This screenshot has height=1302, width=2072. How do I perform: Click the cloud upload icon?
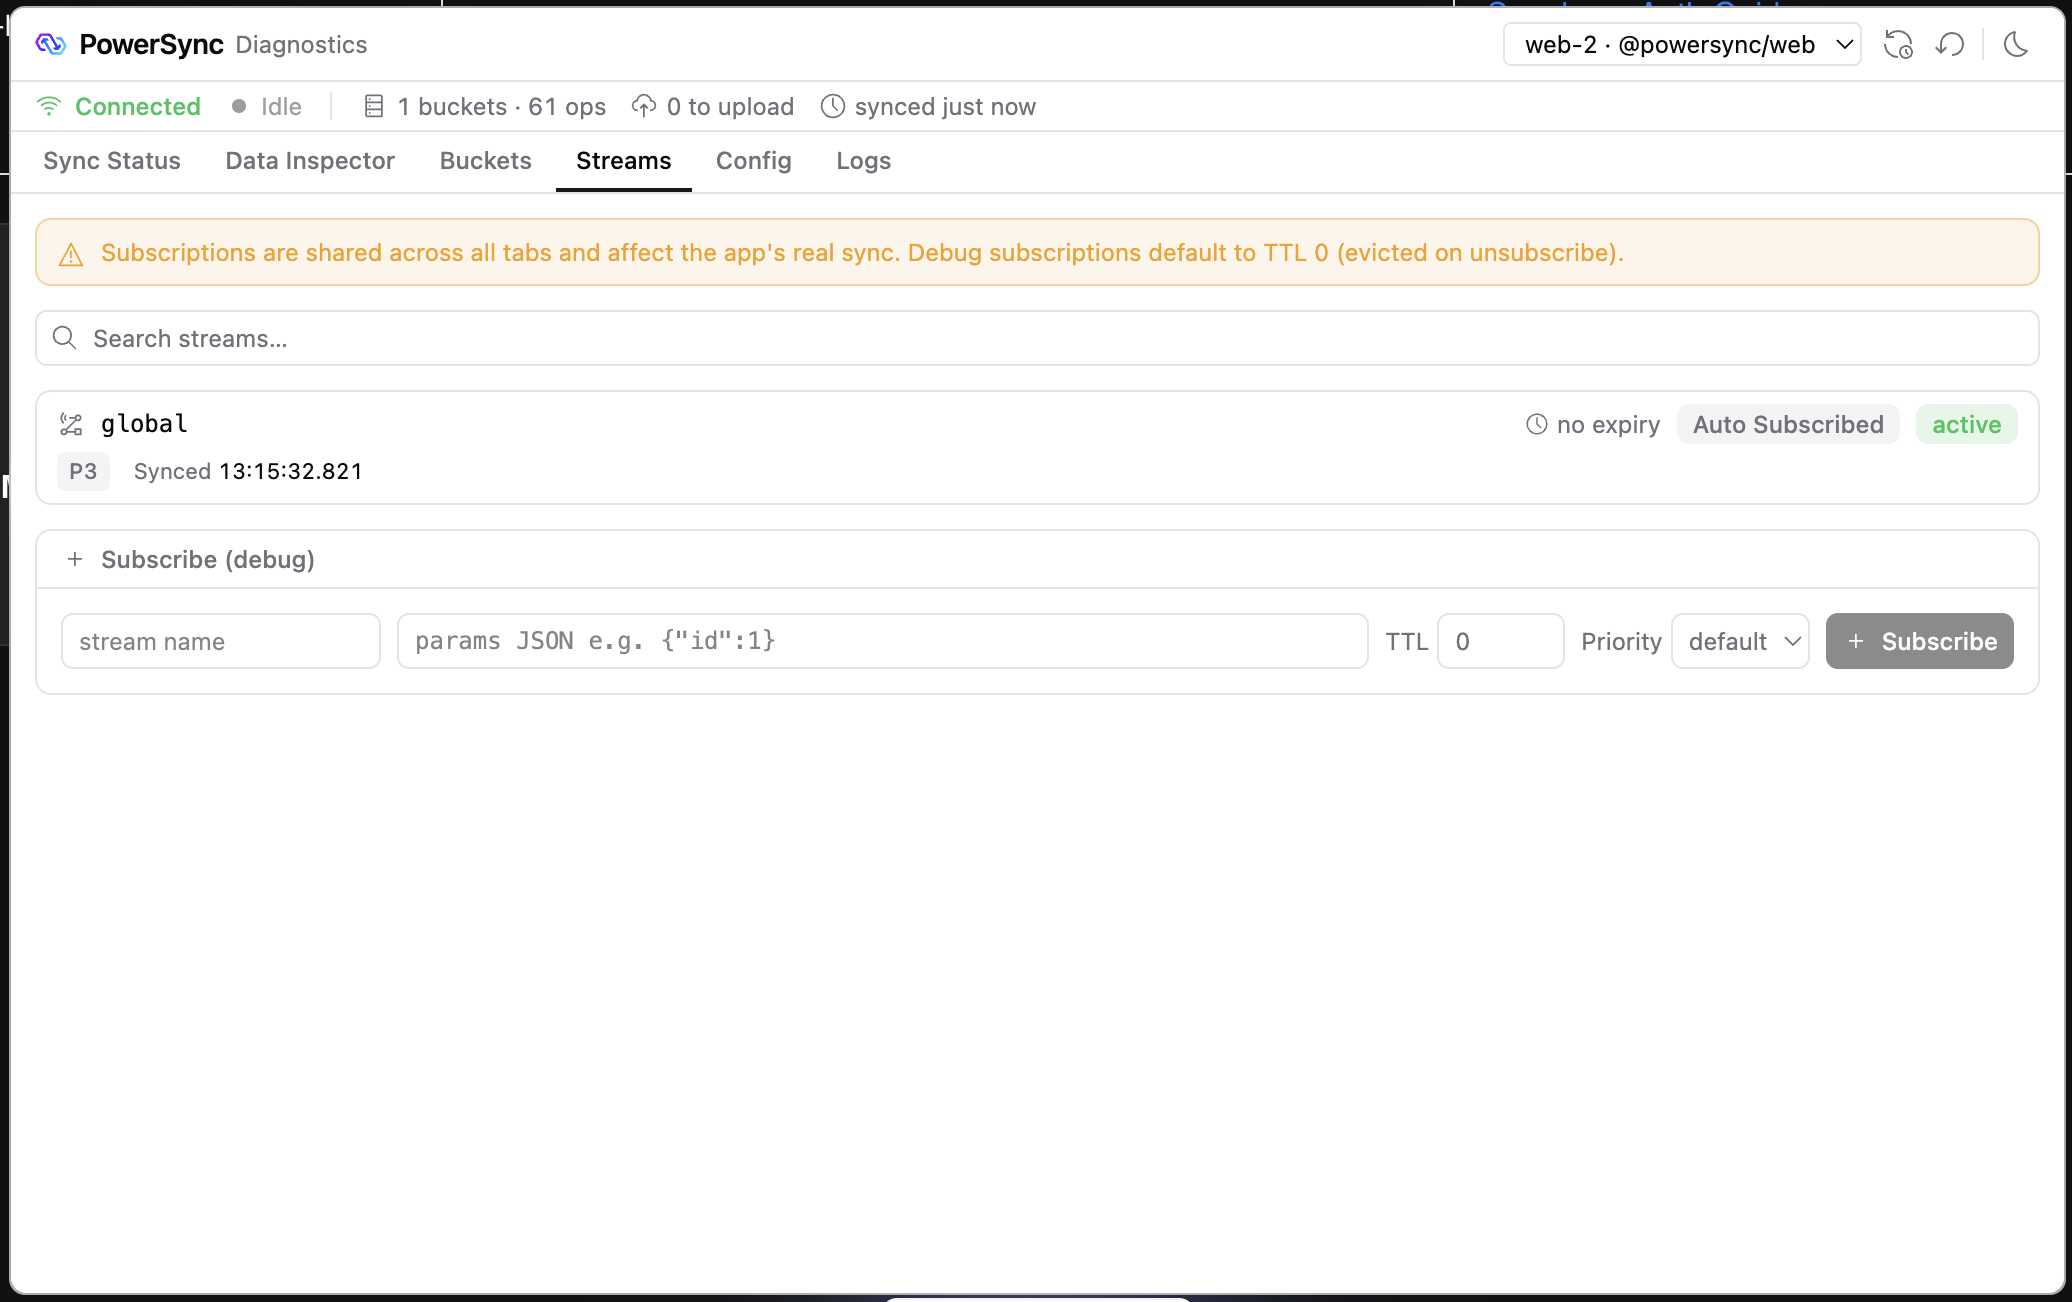coord(644,106)
